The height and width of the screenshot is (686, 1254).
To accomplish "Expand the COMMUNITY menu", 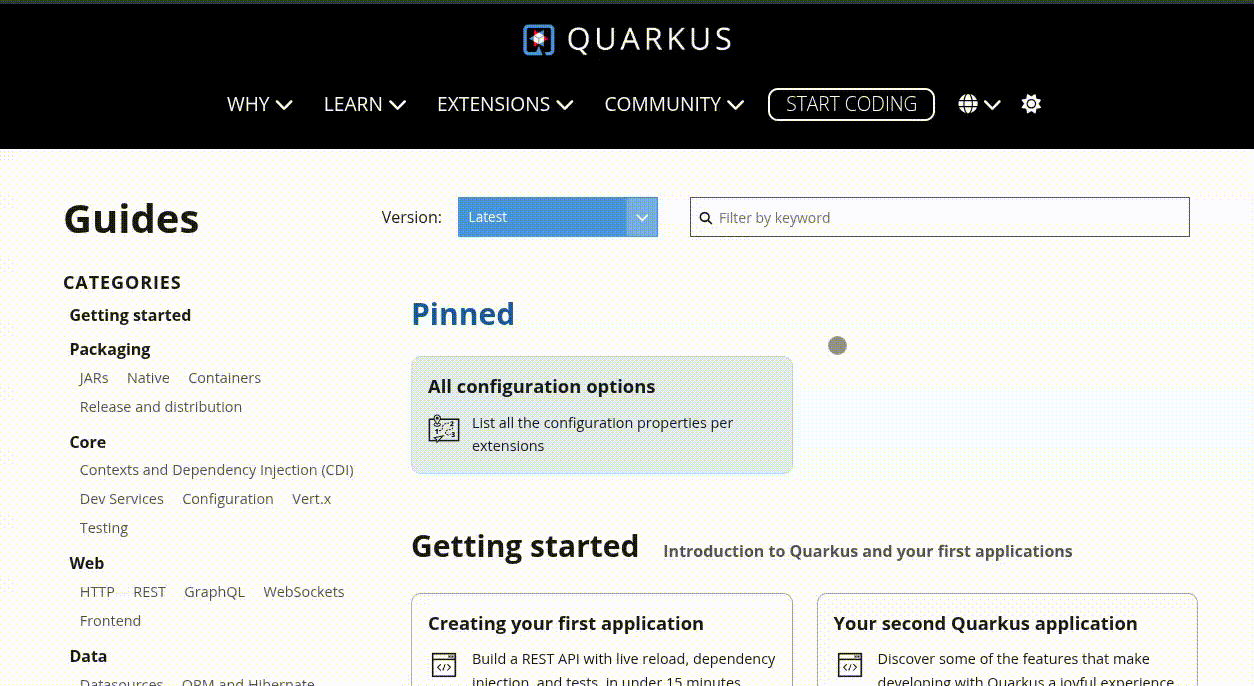I will pyautogui.click(x=674, y=104).
